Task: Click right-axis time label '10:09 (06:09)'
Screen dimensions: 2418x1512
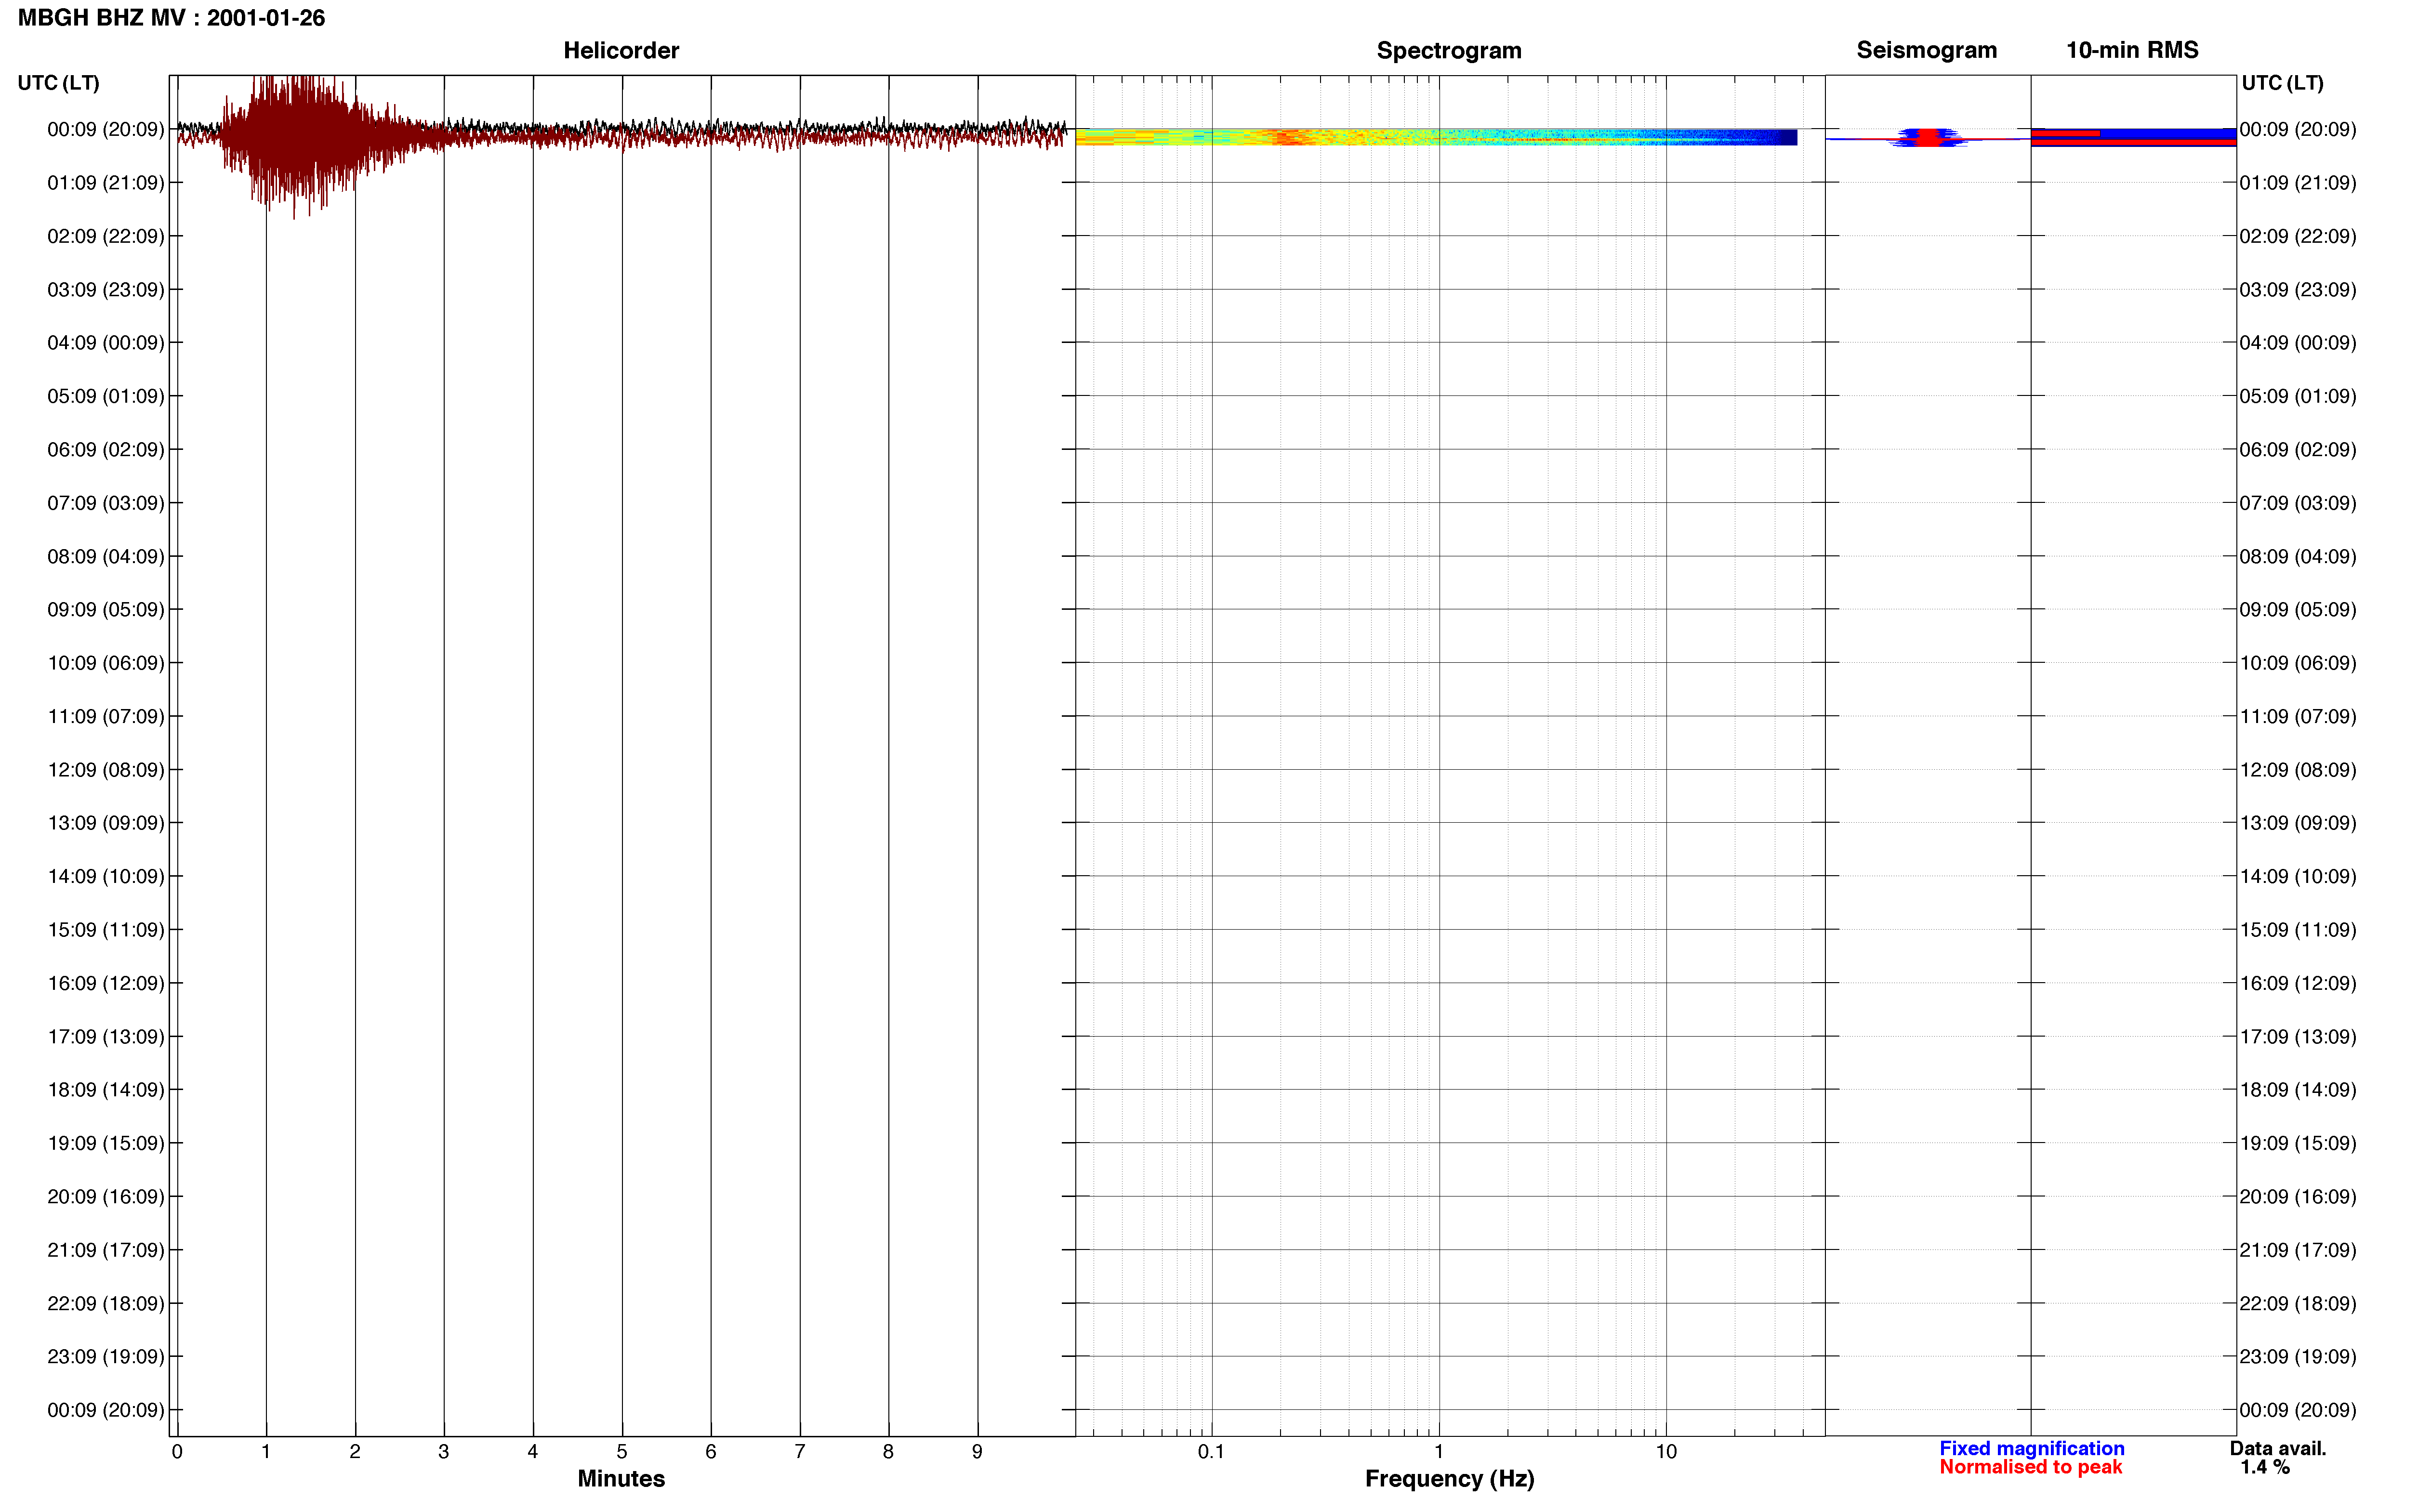Action: [x=2298, y=663]
